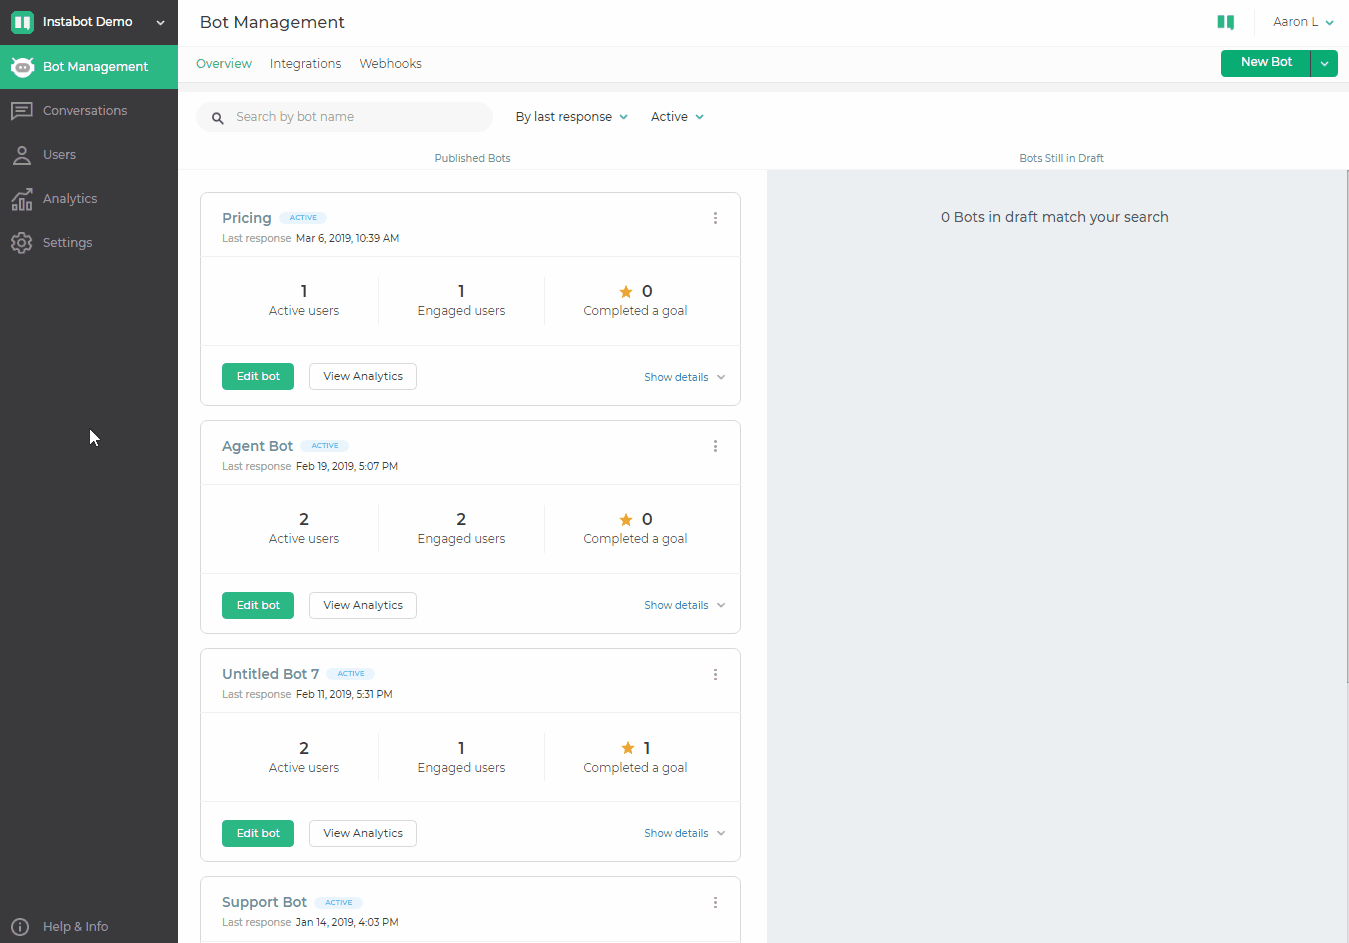1349x943 pixels.
Task: Open the New Bot dropdown arrow
Action: pyautogui.click(x=1324, y=63)
